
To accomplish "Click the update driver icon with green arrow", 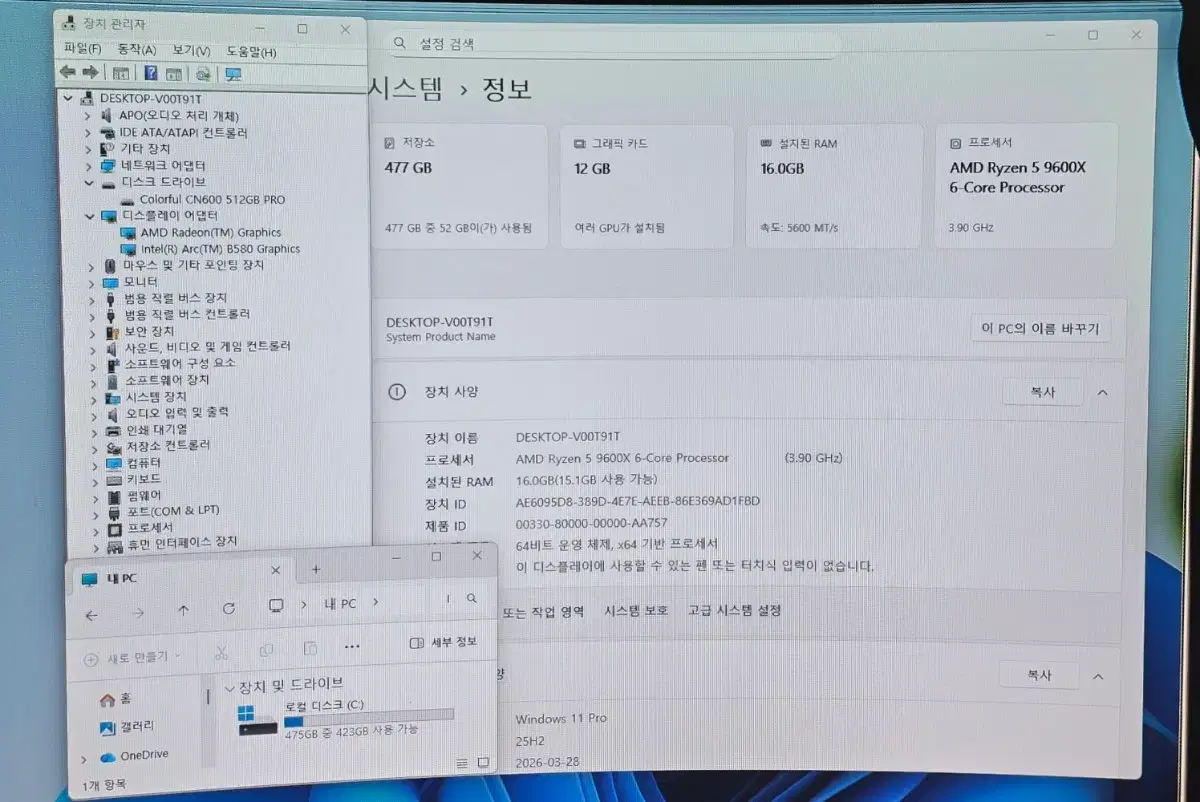I will tap(203, 74).
